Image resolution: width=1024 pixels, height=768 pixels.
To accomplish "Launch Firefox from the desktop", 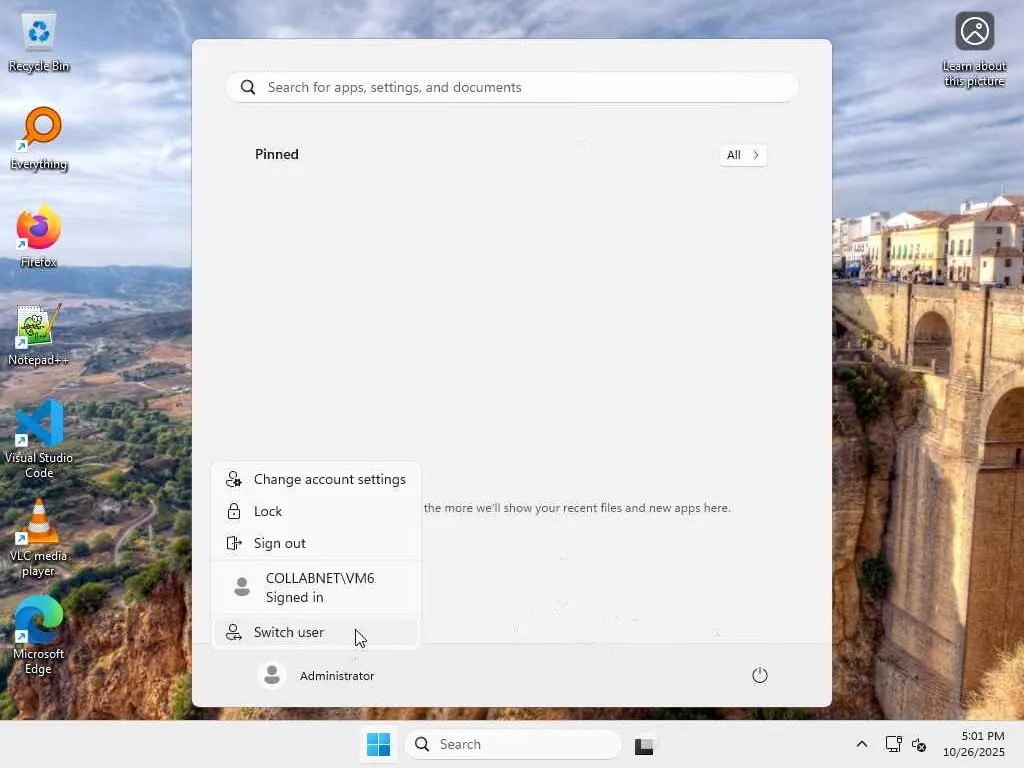I will pyautogui.click(x=39, y=236).
